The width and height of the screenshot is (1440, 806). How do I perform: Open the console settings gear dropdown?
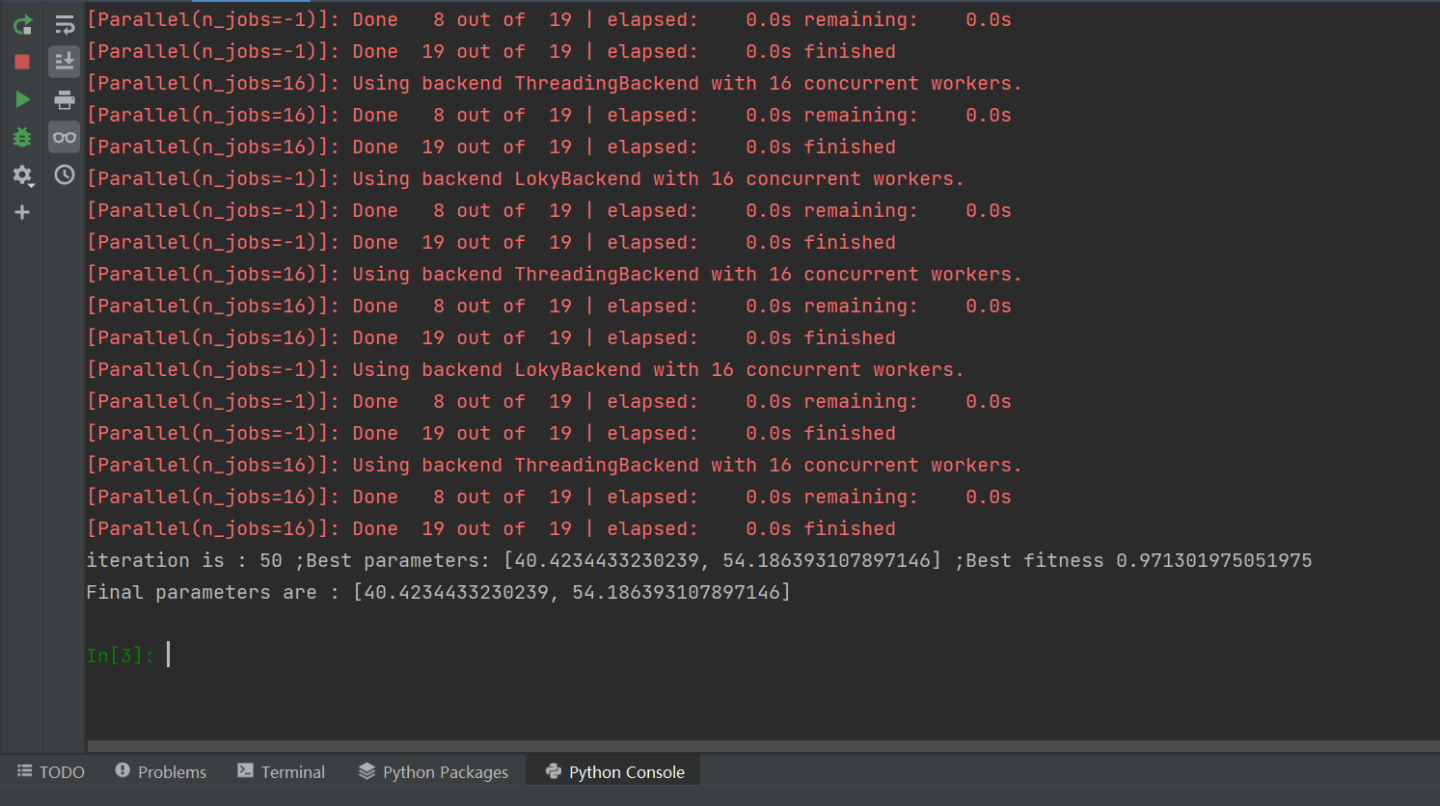click(x=22, y=176)
